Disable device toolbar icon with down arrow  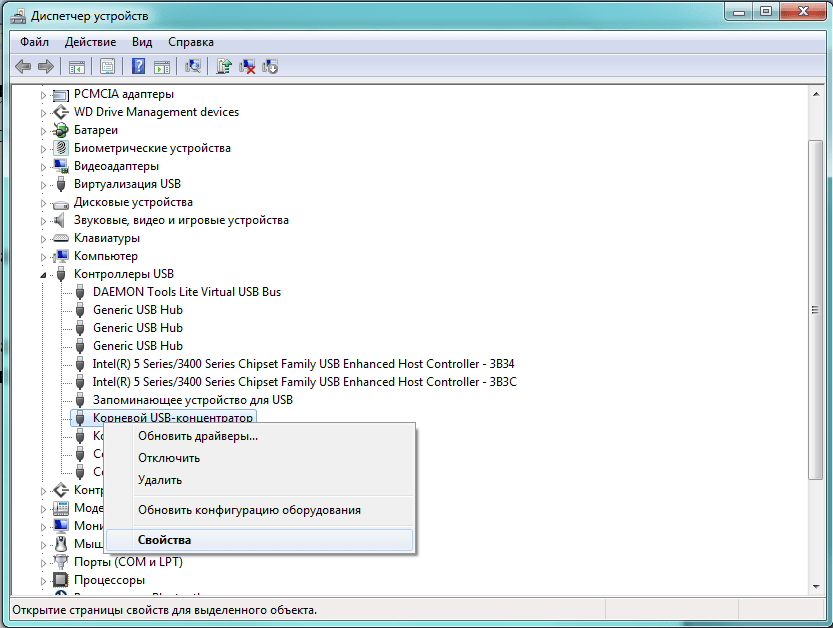click(x=270, y=66)
